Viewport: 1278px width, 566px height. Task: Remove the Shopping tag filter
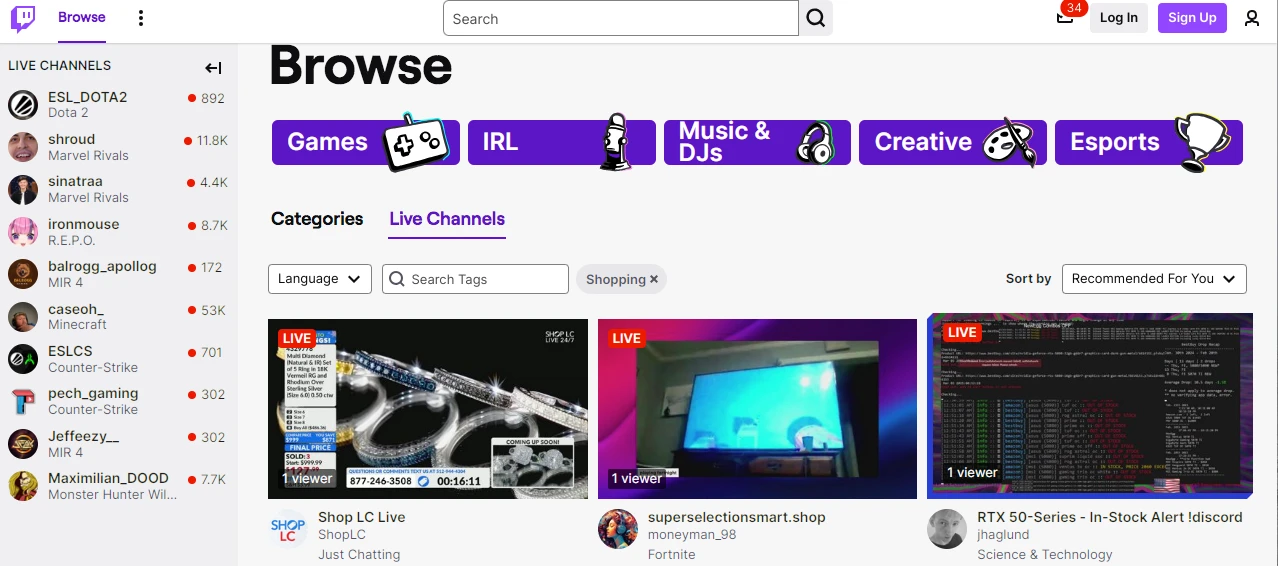pos(654,279)
